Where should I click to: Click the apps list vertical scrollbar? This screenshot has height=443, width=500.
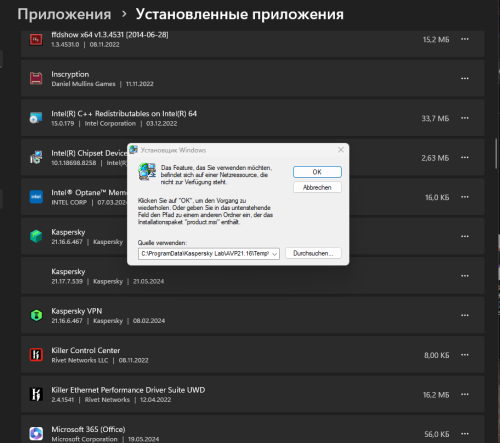(496, 153)
